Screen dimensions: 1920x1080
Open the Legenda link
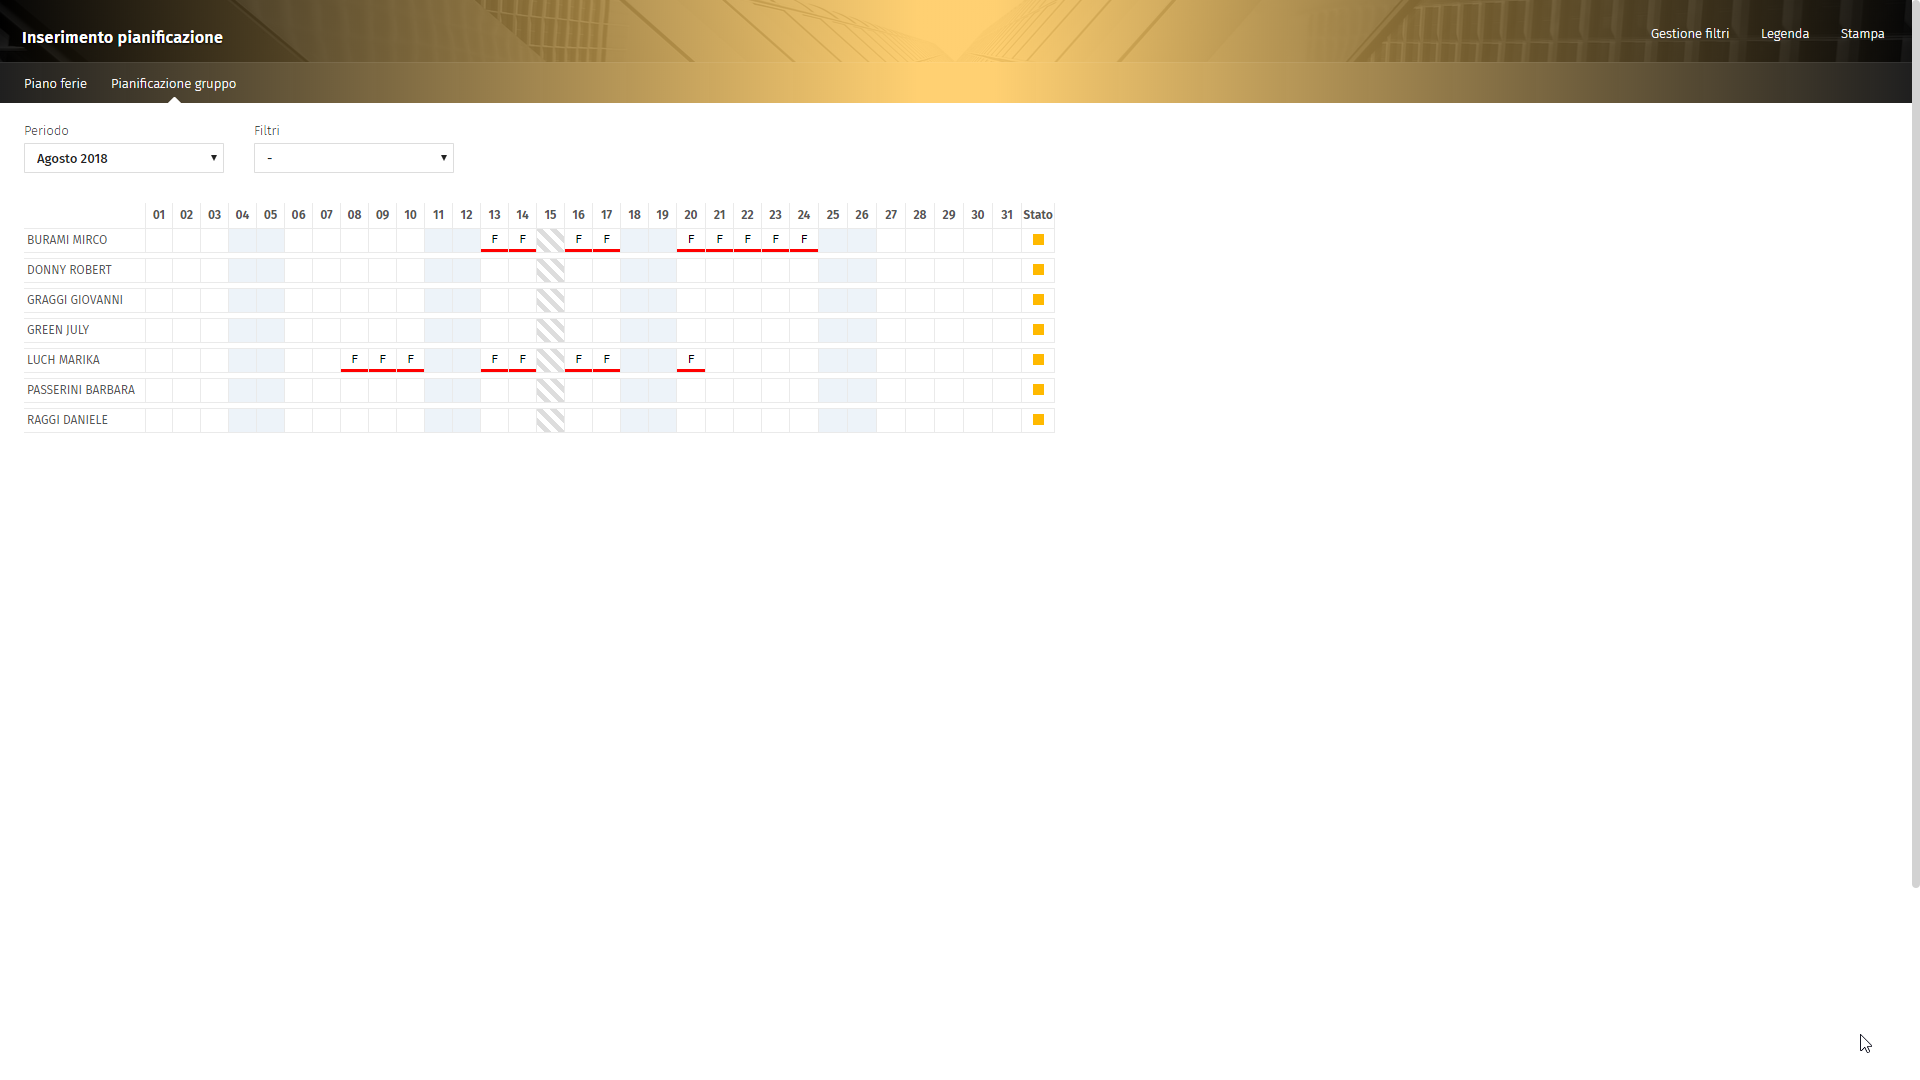pos(1784,34)
